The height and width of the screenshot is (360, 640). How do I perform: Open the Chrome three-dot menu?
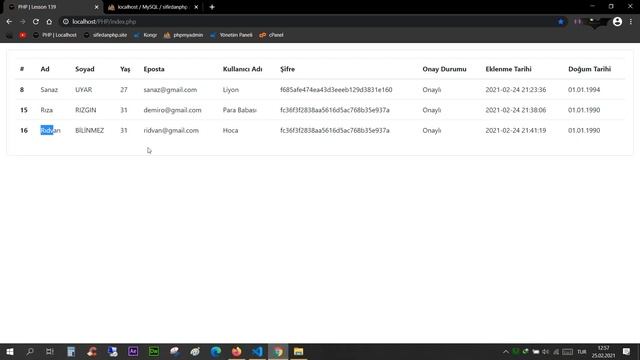[631, 22]
